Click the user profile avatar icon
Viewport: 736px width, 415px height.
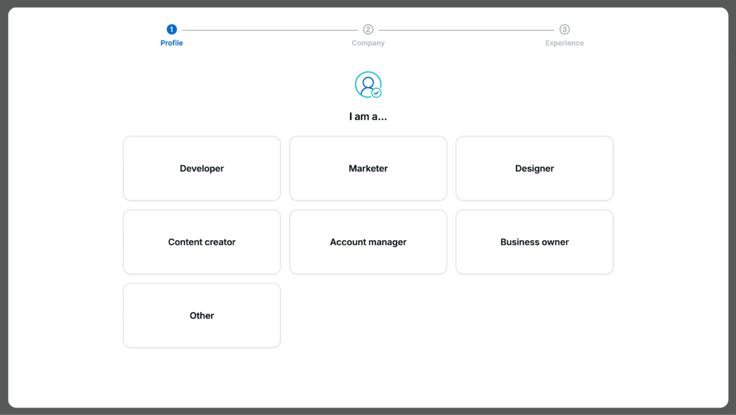point(368,85)
